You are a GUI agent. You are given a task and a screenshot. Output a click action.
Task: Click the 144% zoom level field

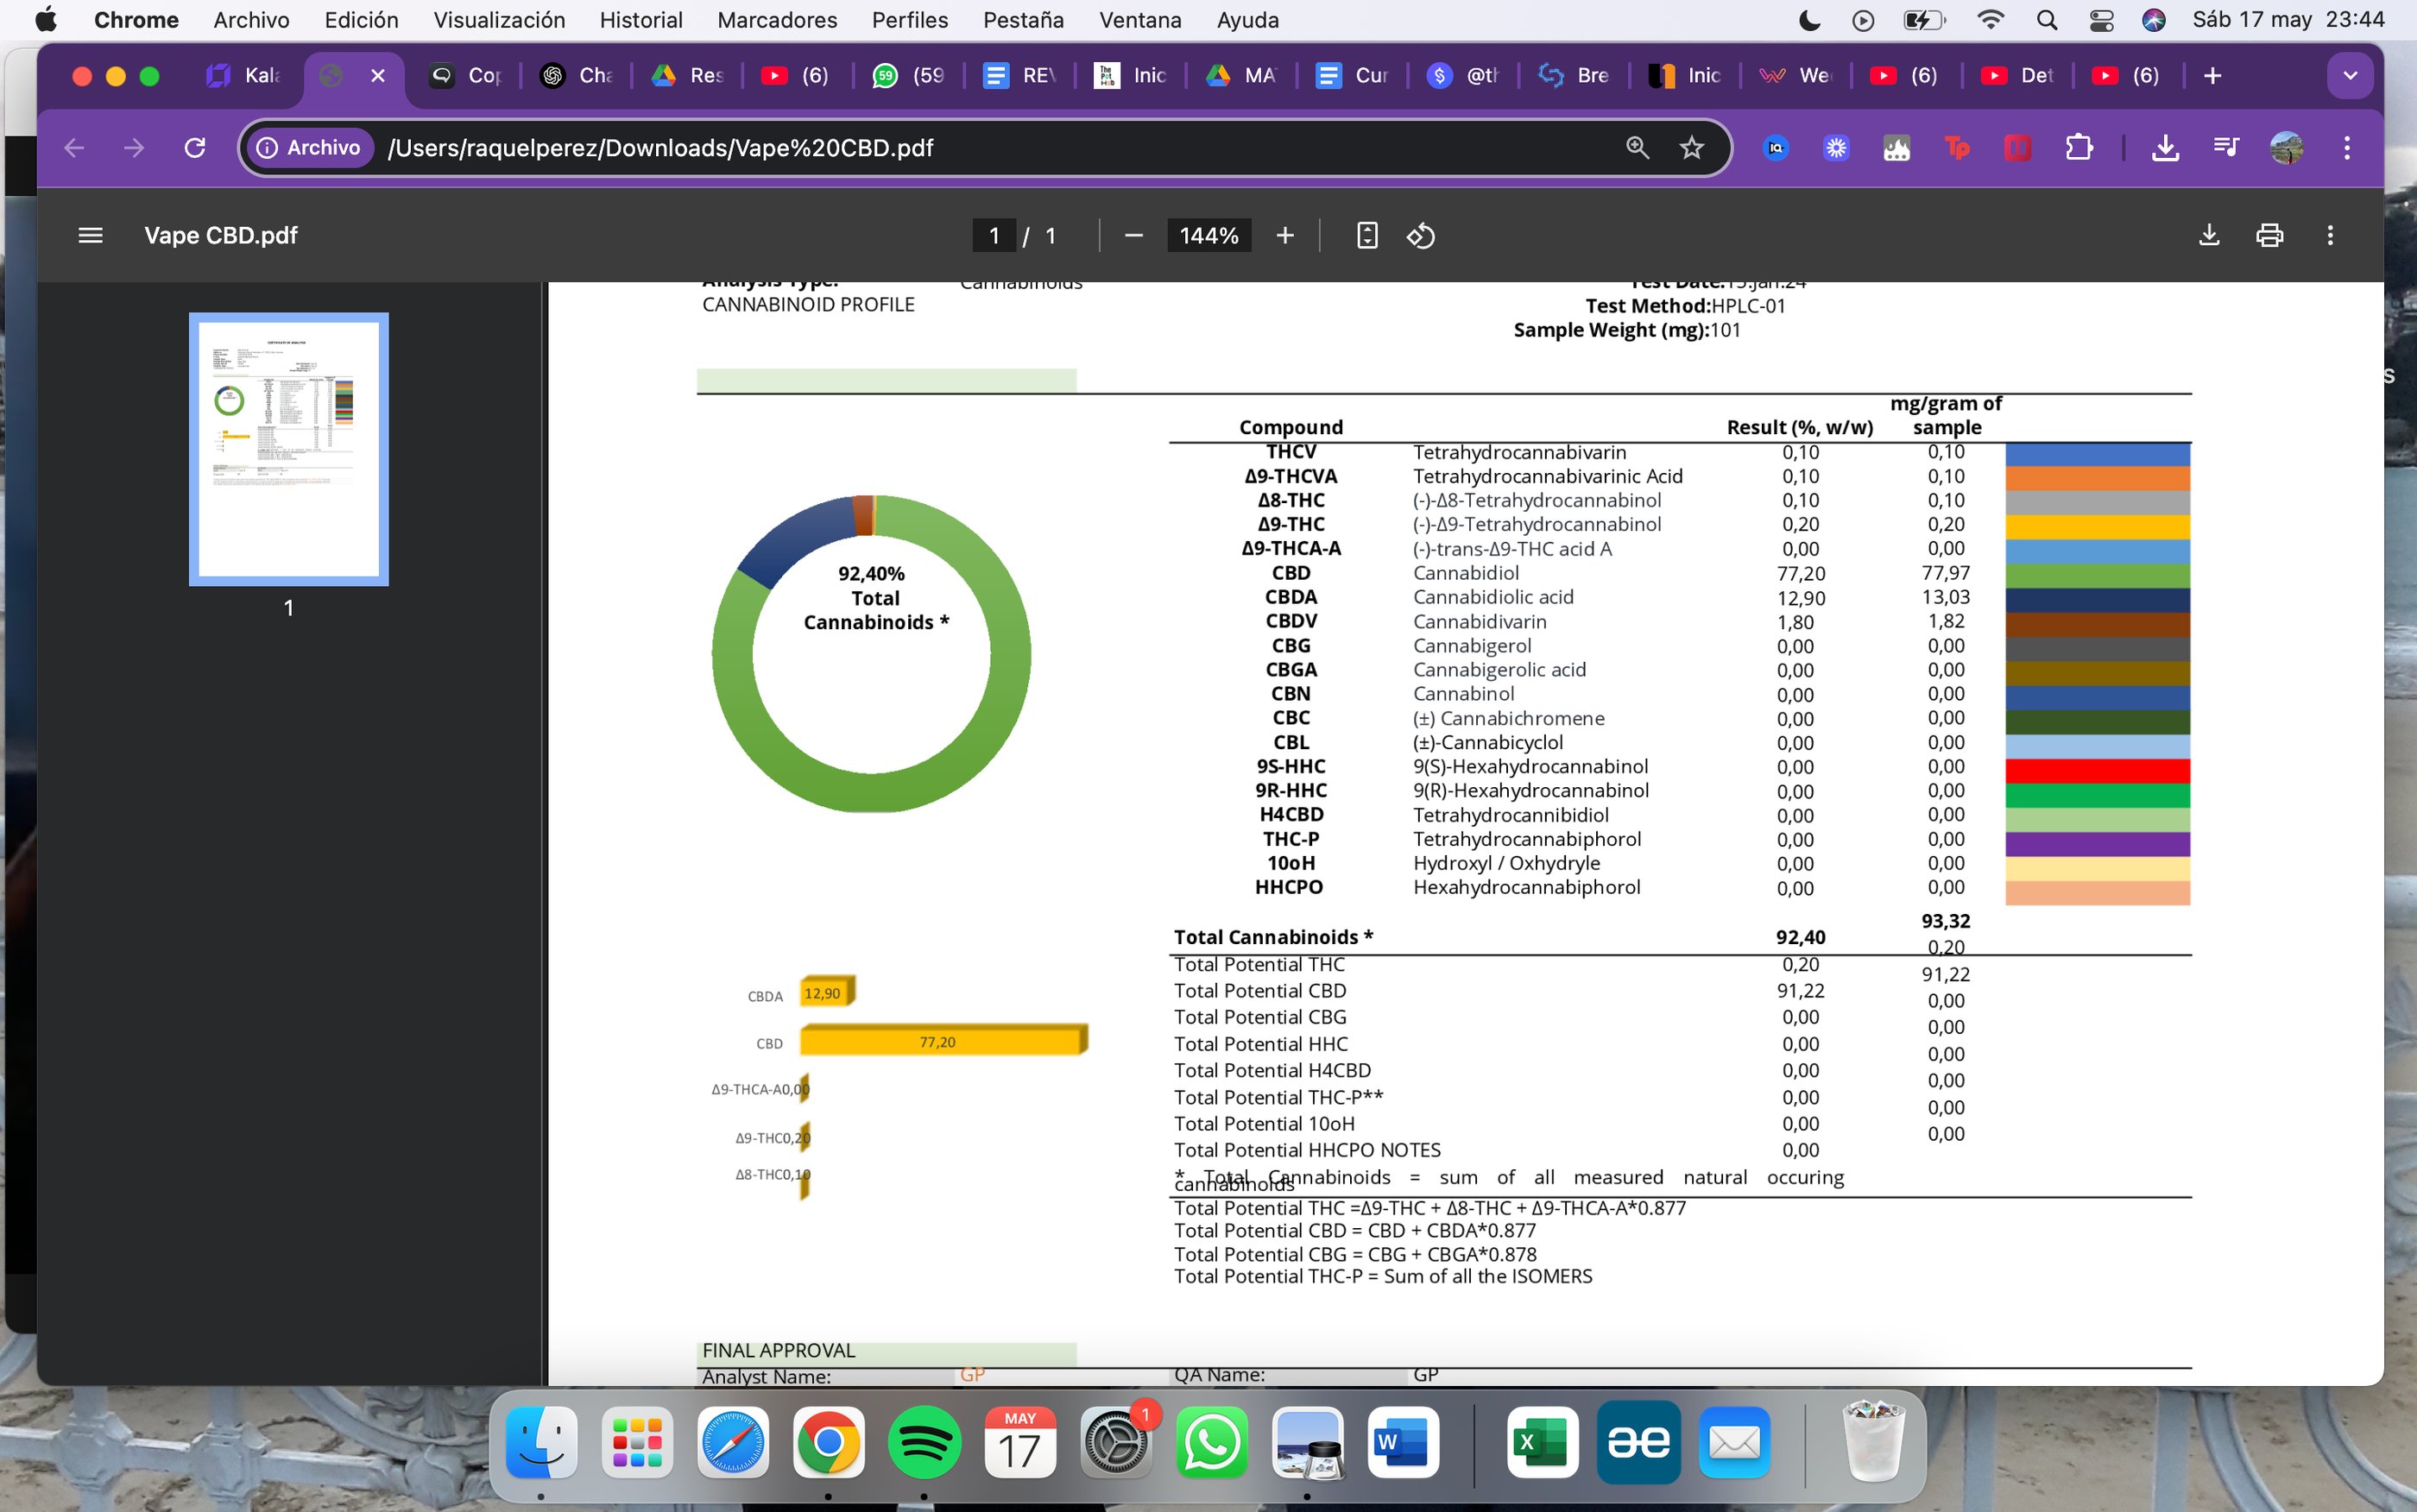1208,236
